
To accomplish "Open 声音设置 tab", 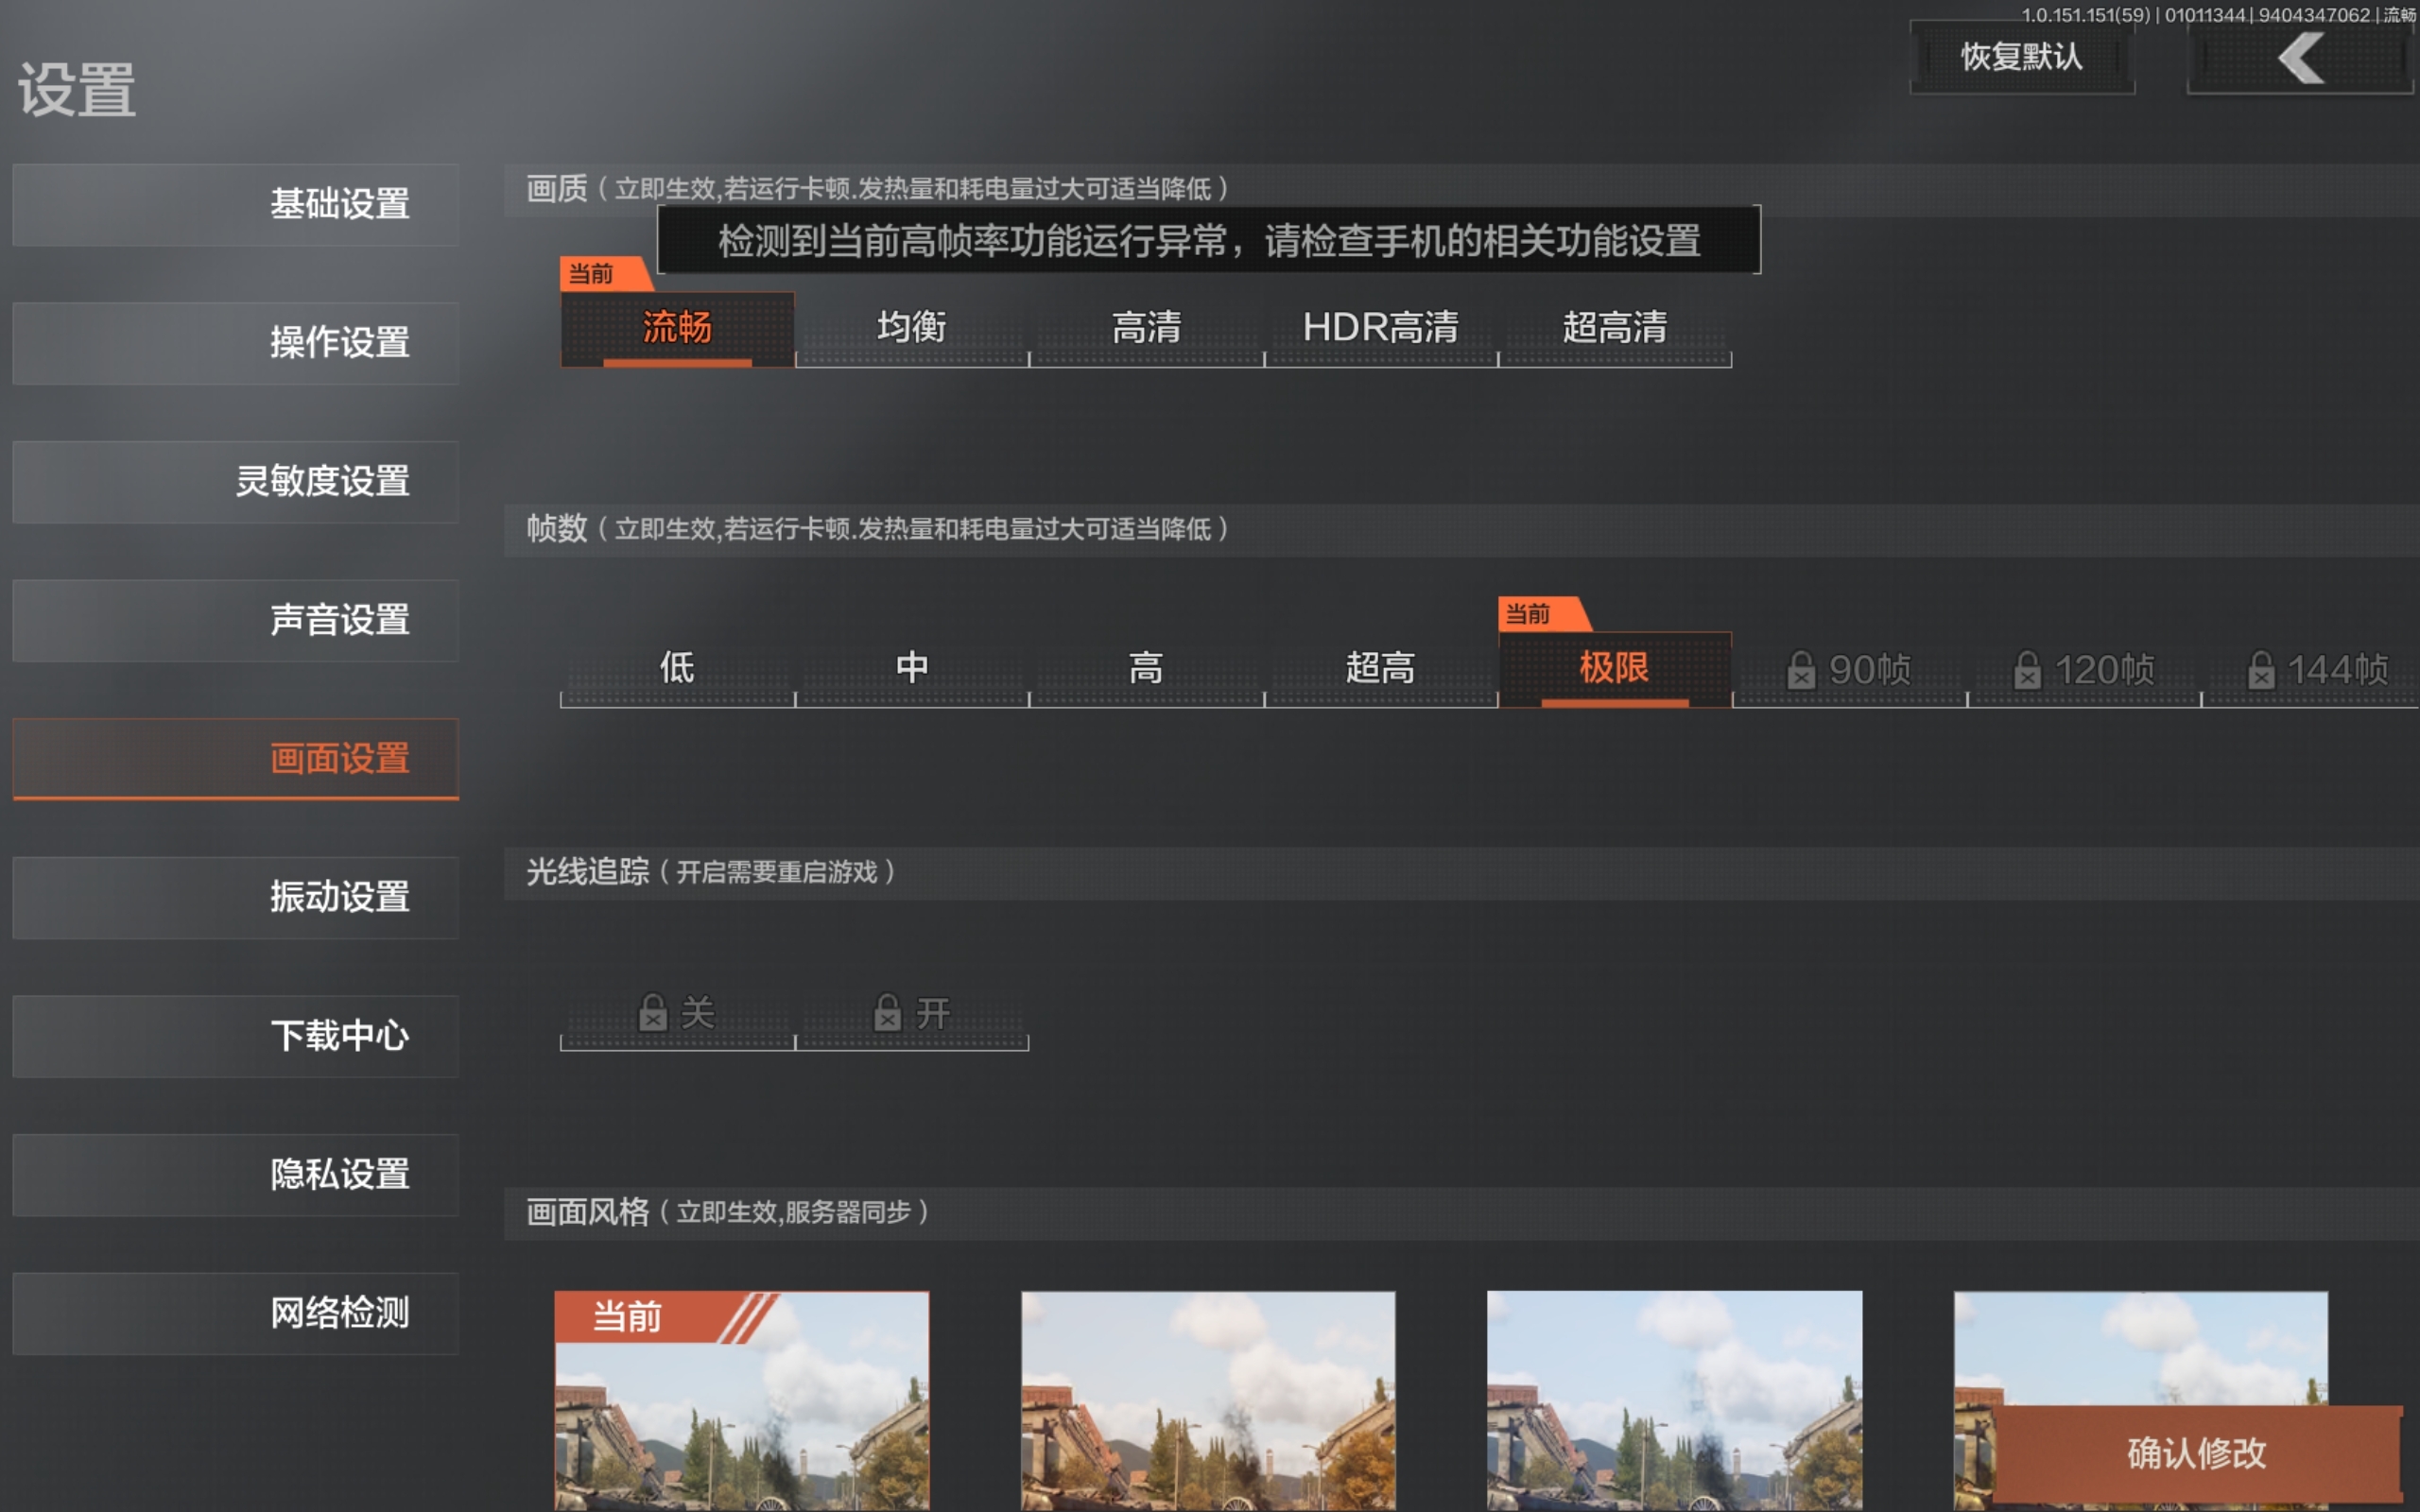I will 236,620.
